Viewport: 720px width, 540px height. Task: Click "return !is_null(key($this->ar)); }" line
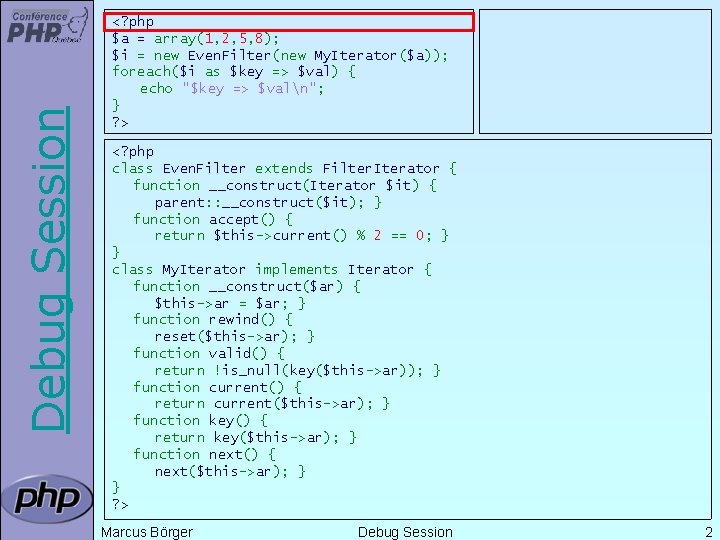pos(298,371)
